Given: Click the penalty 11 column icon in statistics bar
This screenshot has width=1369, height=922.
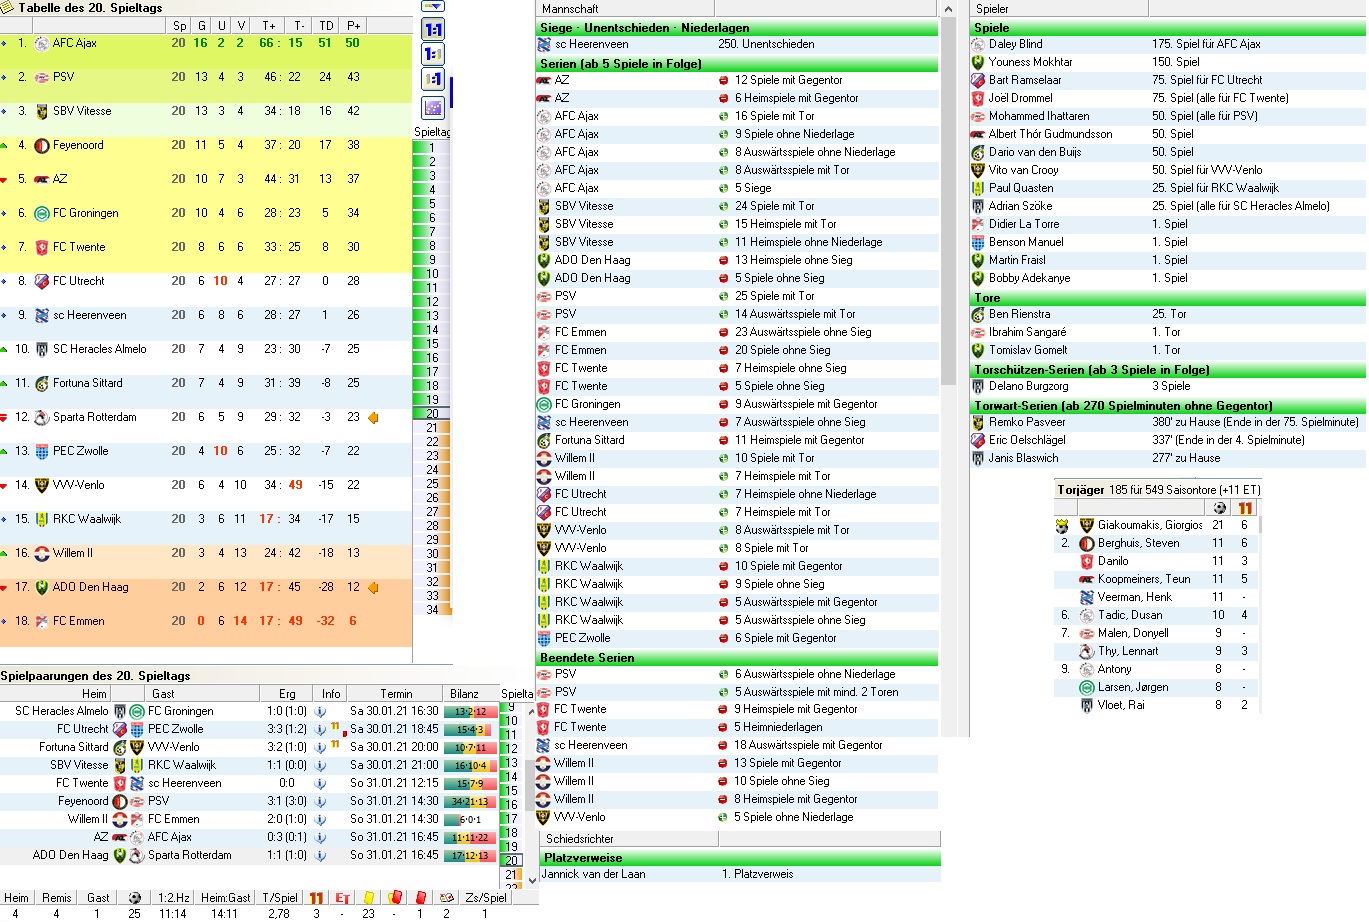Looking at the screenshot, I should click(316, 898).
